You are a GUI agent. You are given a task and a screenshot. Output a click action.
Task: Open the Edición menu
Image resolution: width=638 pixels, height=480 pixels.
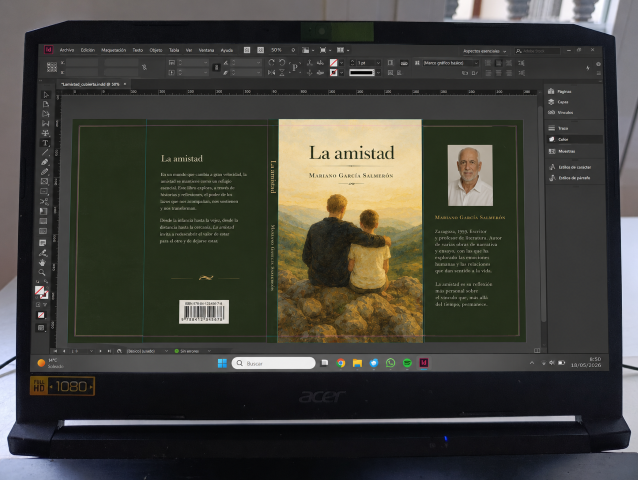[87, 50]
